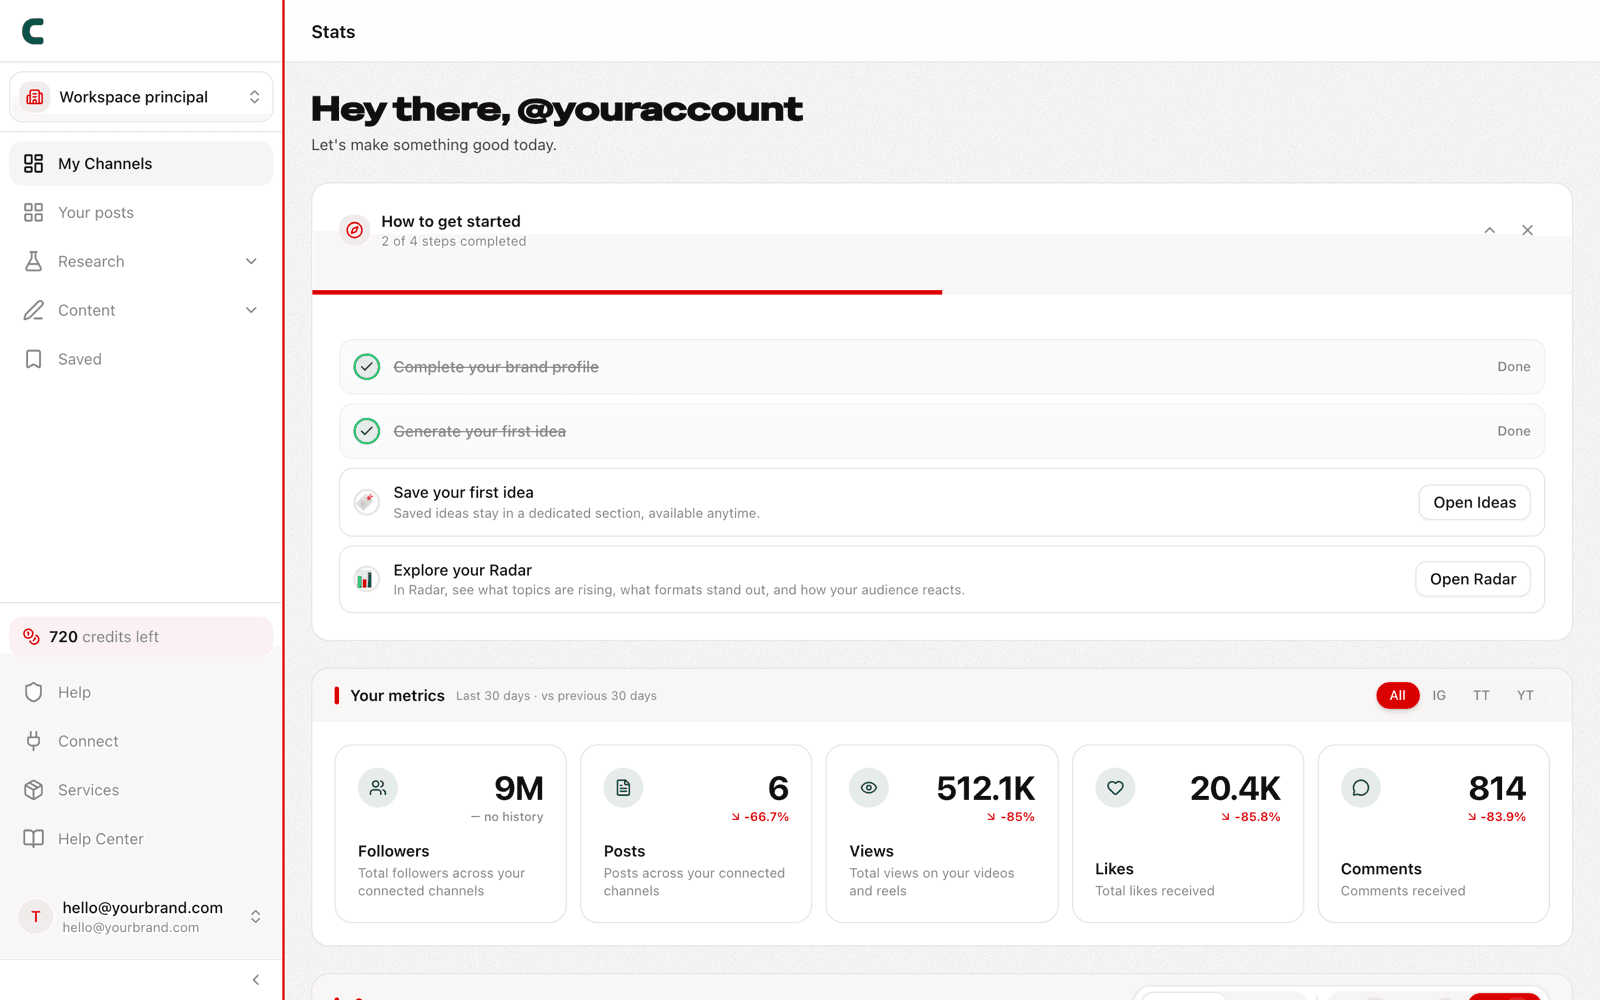Click the Posts document icon
1600x1000 pixels.
pyautogui.click(x=623, y=788)
